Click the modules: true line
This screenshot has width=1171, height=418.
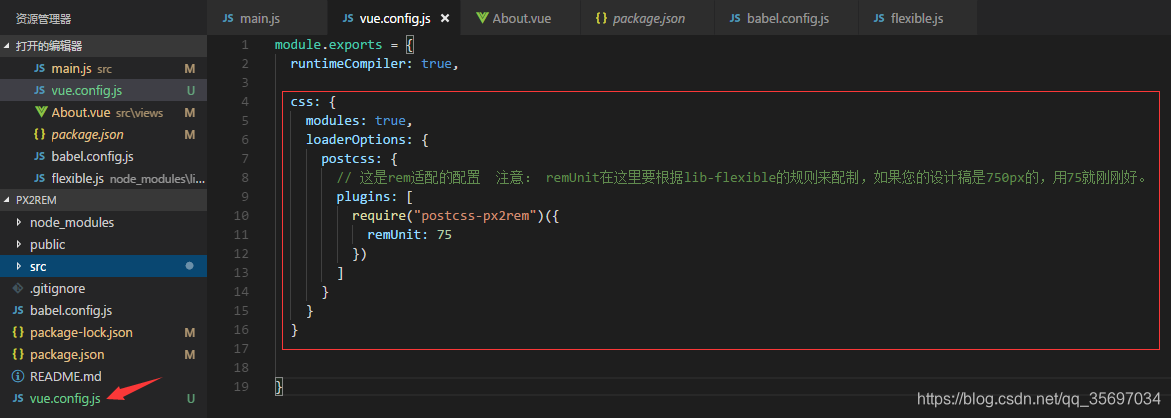click(359, 120)
